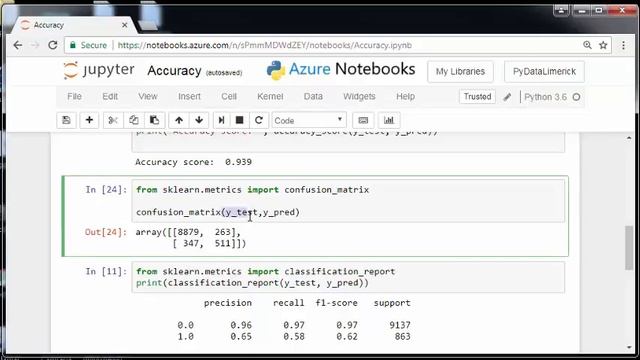
Task: Click the '(autosaved)' status text
Action: (224, 73)
